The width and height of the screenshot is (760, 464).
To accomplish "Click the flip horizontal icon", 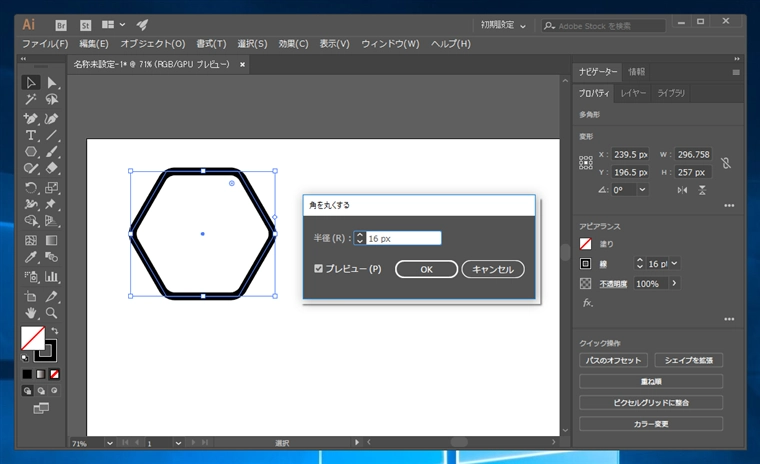I will (x=682, y=190).
